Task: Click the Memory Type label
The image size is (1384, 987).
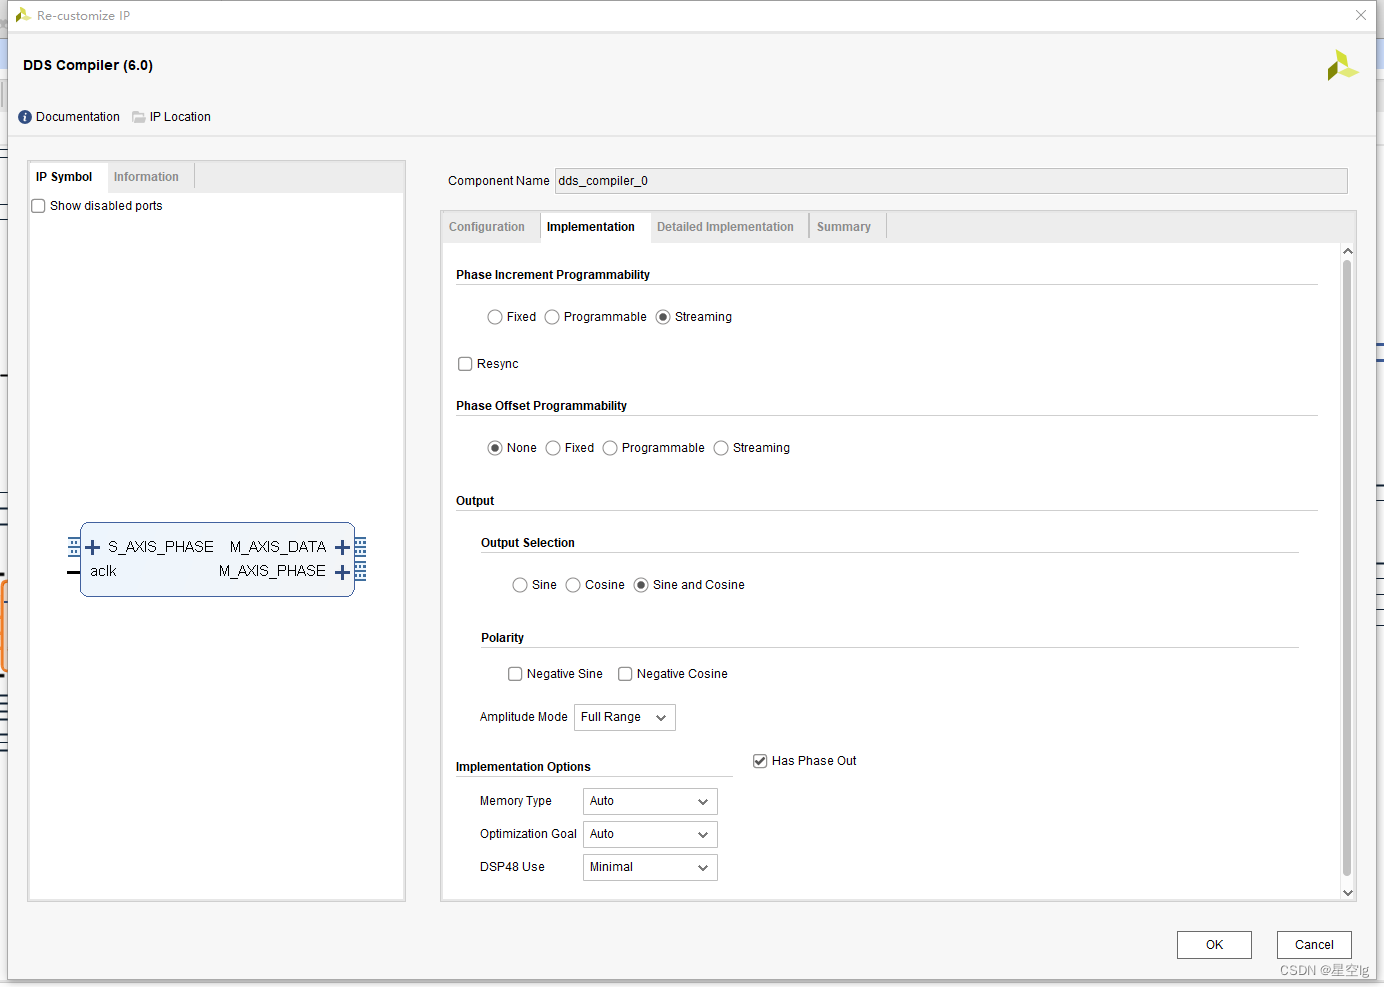Action: pyautogui.click(x=515, y=801)
